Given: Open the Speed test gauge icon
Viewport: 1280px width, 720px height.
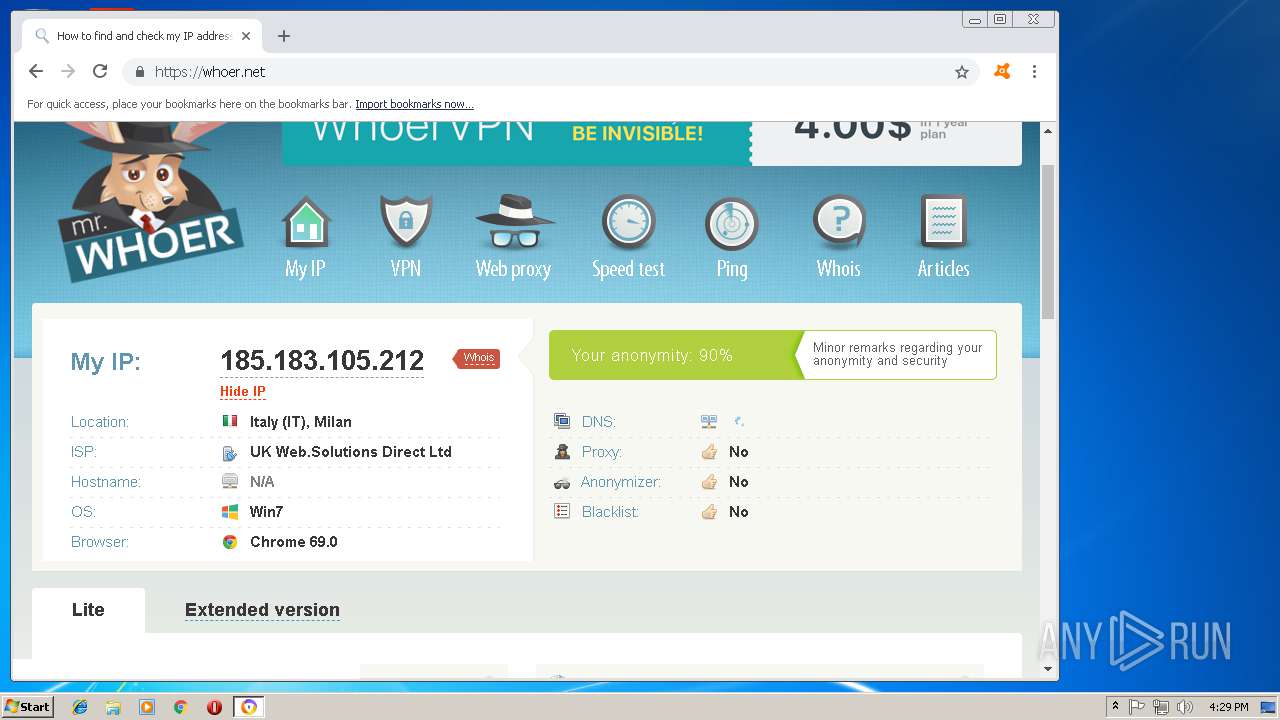Looking at the screenshot, I should 628,222.
